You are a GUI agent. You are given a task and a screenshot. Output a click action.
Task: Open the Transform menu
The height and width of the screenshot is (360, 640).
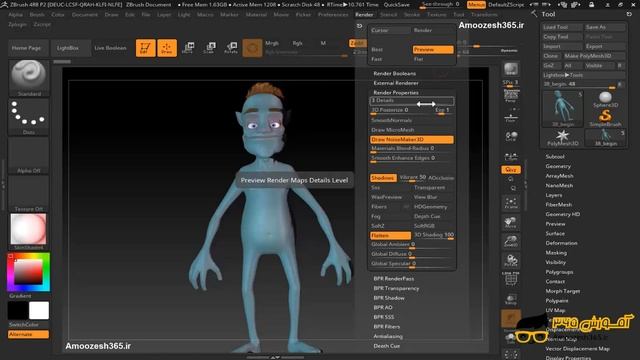tap(484, 14)
